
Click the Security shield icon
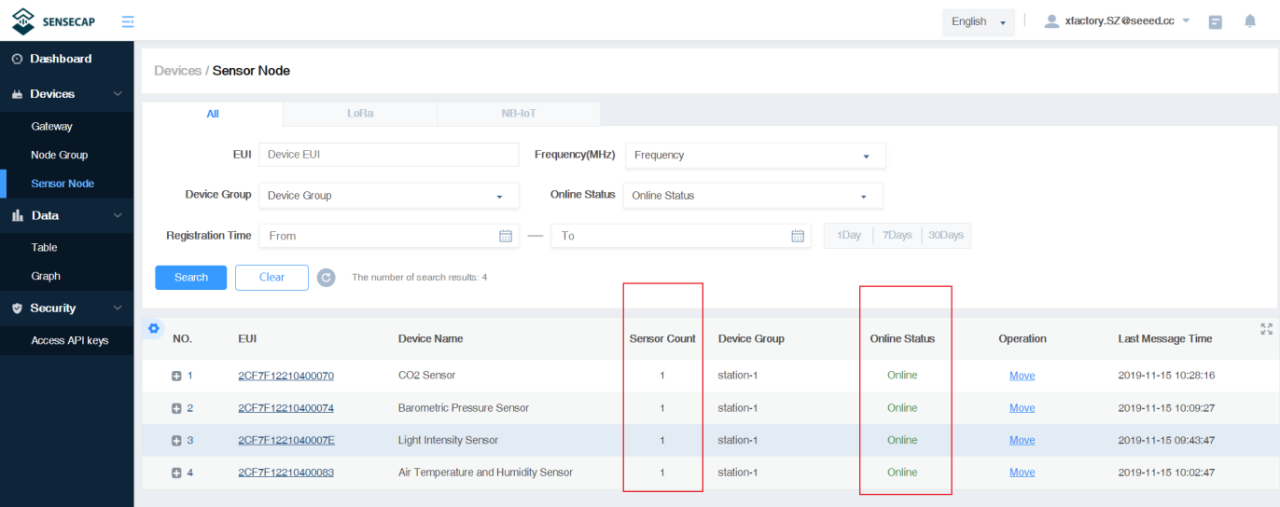pyautogui.click(x=17, y=308)
